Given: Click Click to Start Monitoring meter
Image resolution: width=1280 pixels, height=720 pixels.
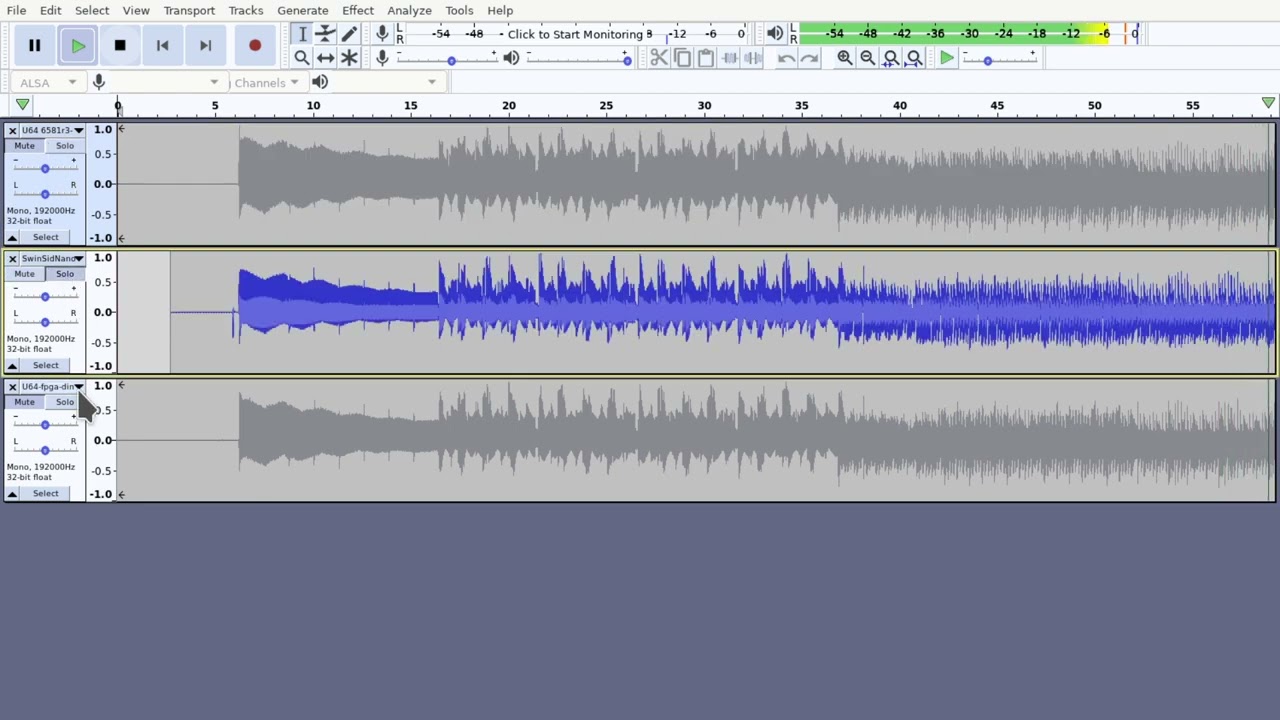Looking at the screenshot, I should pos(579,34).
